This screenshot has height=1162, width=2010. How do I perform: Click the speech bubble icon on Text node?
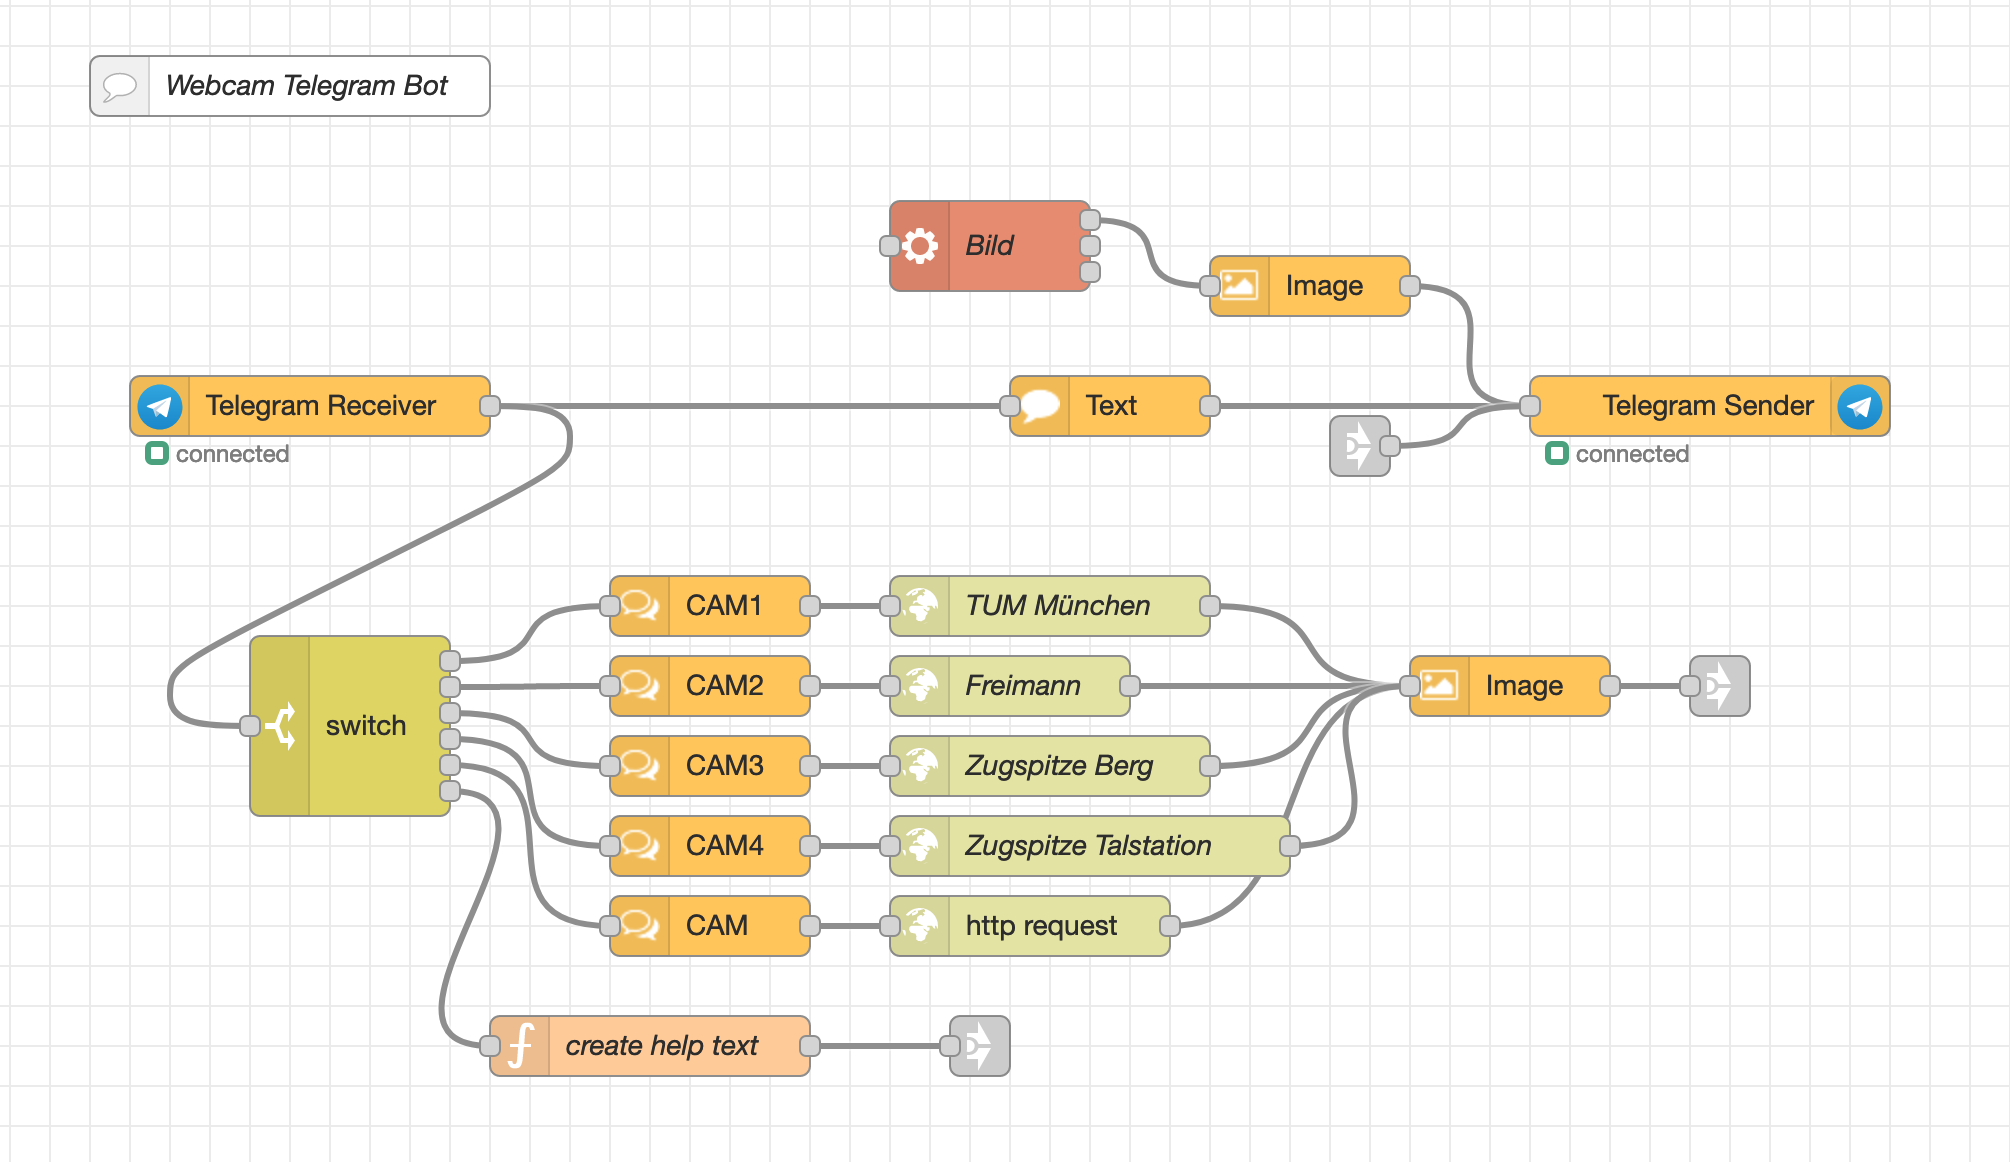[x=1040, y=406]
